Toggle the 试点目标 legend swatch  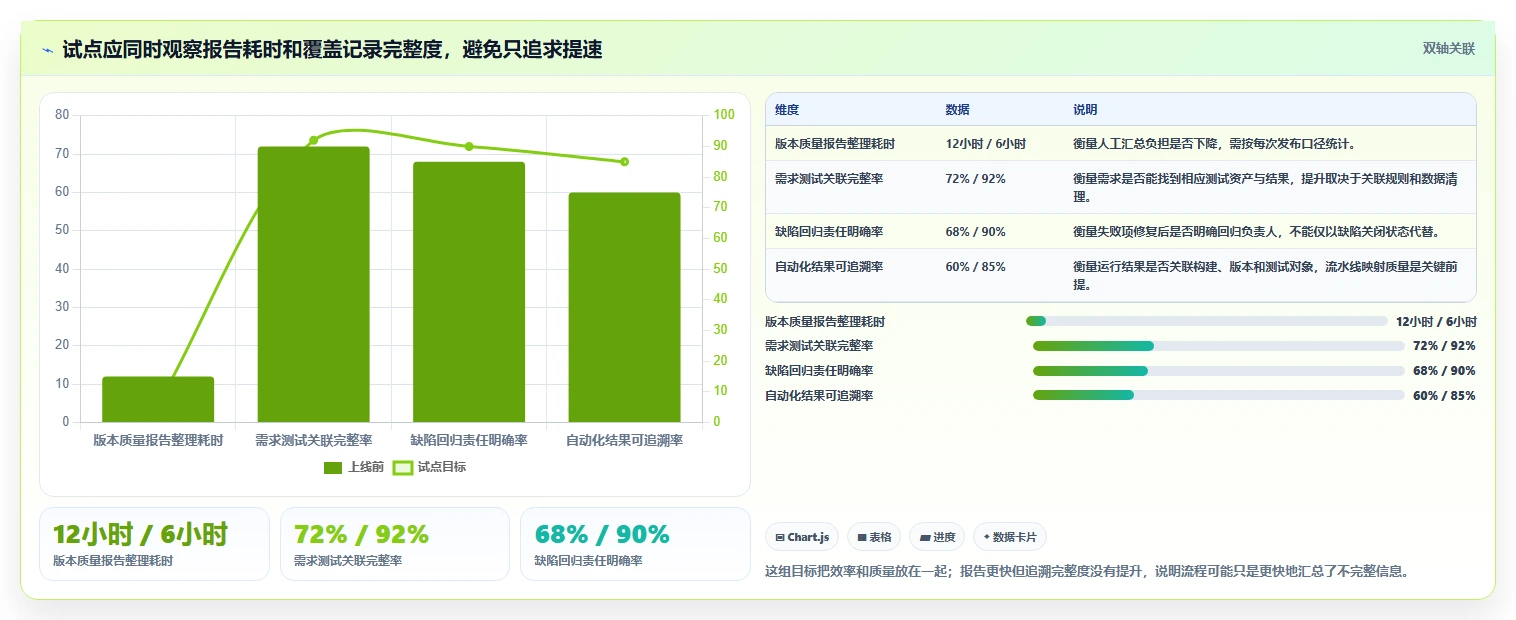tap(403, 467)
